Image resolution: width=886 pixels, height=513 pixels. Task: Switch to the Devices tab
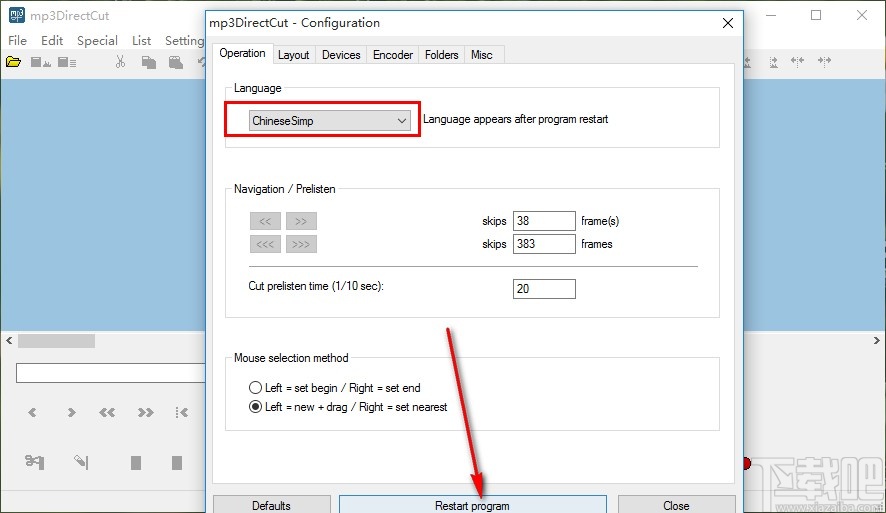pos(341,55)
